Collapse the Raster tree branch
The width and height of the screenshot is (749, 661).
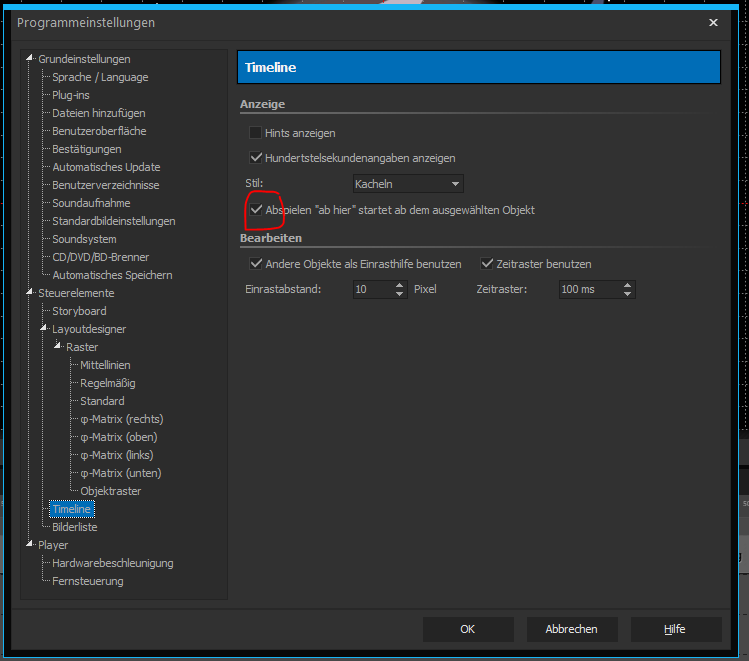click(58, 347)
